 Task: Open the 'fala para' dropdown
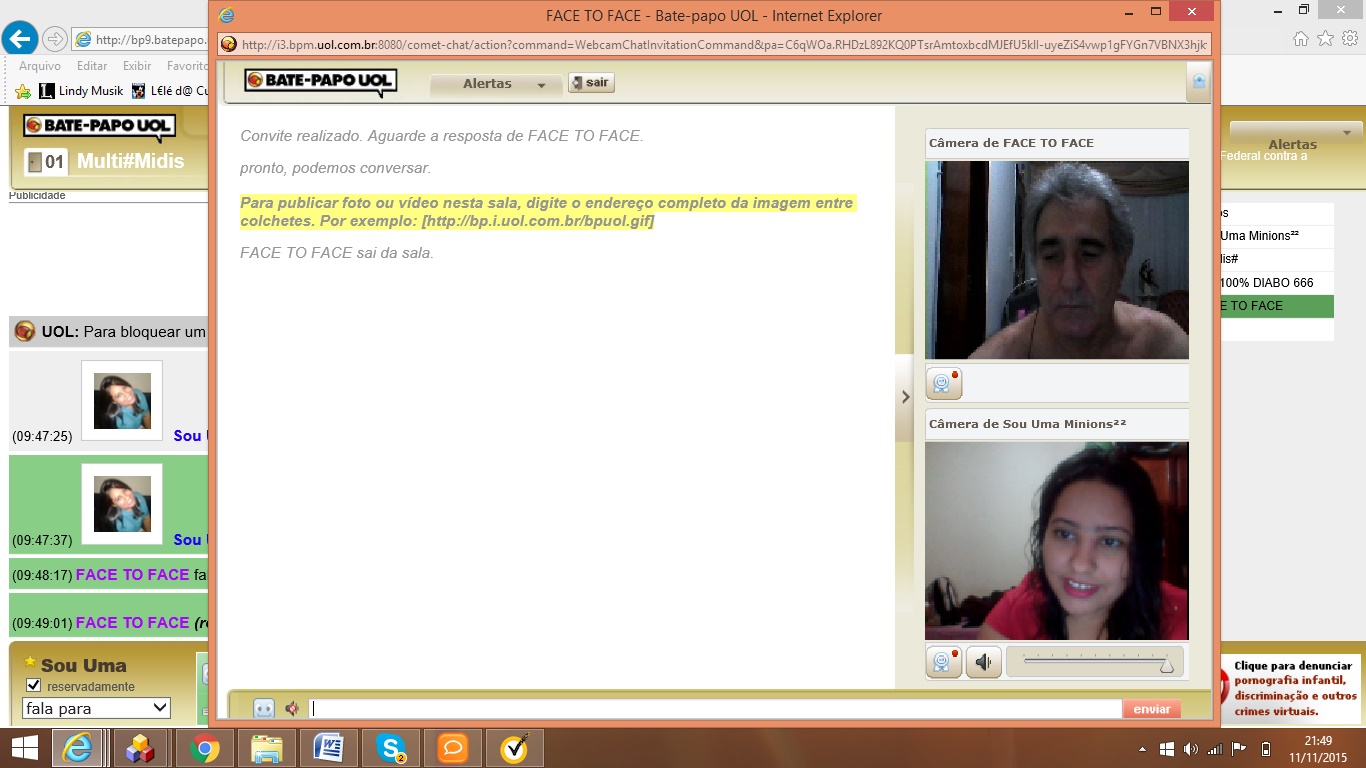tap(96, 708)
